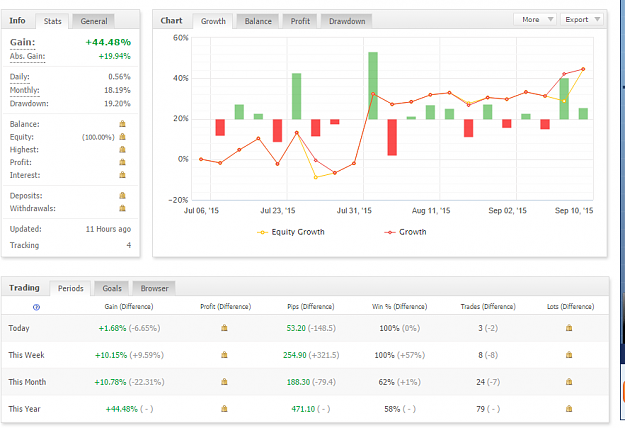Click the +1.68% gain in Today row
625x428 pixels.
coord(112,328)
